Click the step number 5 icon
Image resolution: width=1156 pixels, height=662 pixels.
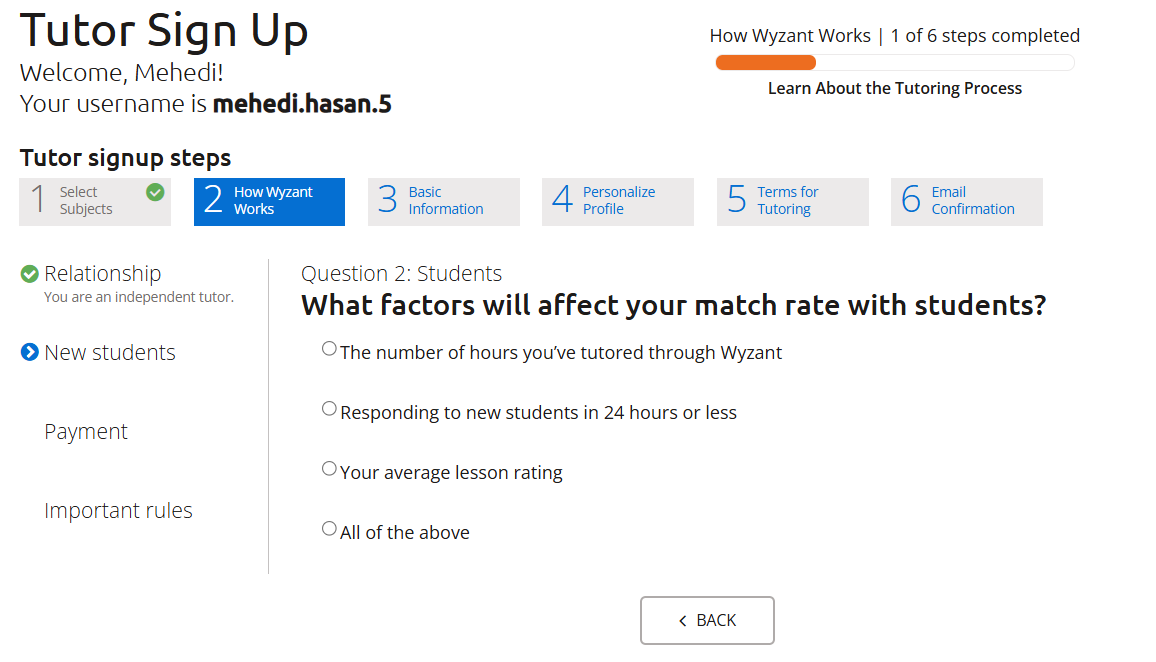[735, 200]
